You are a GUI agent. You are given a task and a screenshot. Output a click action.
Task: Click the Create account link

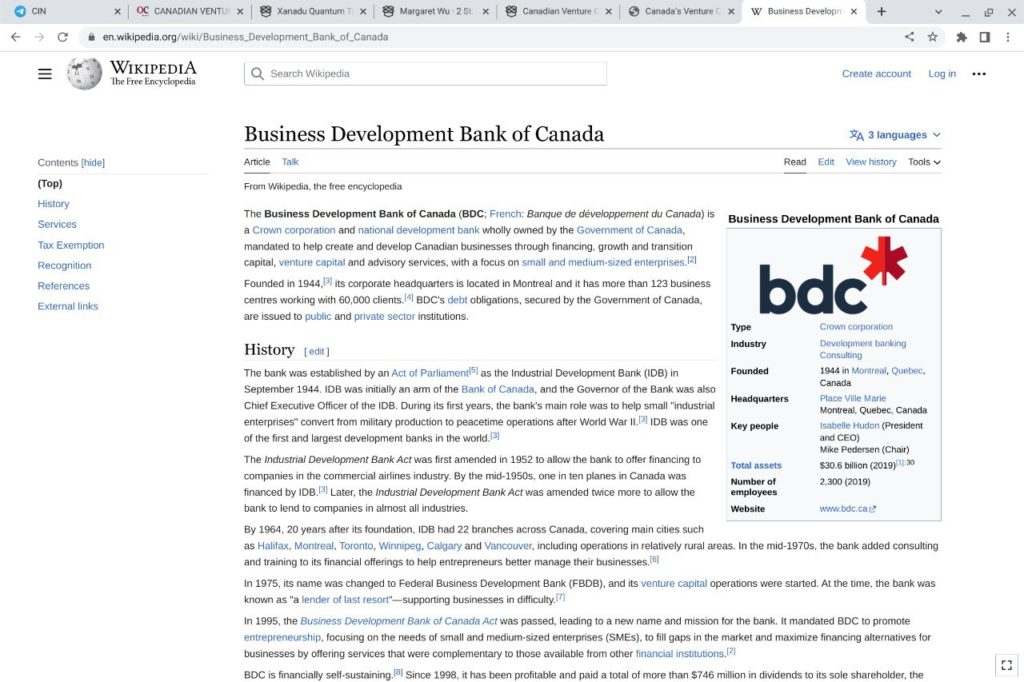[x=876, y=74]
